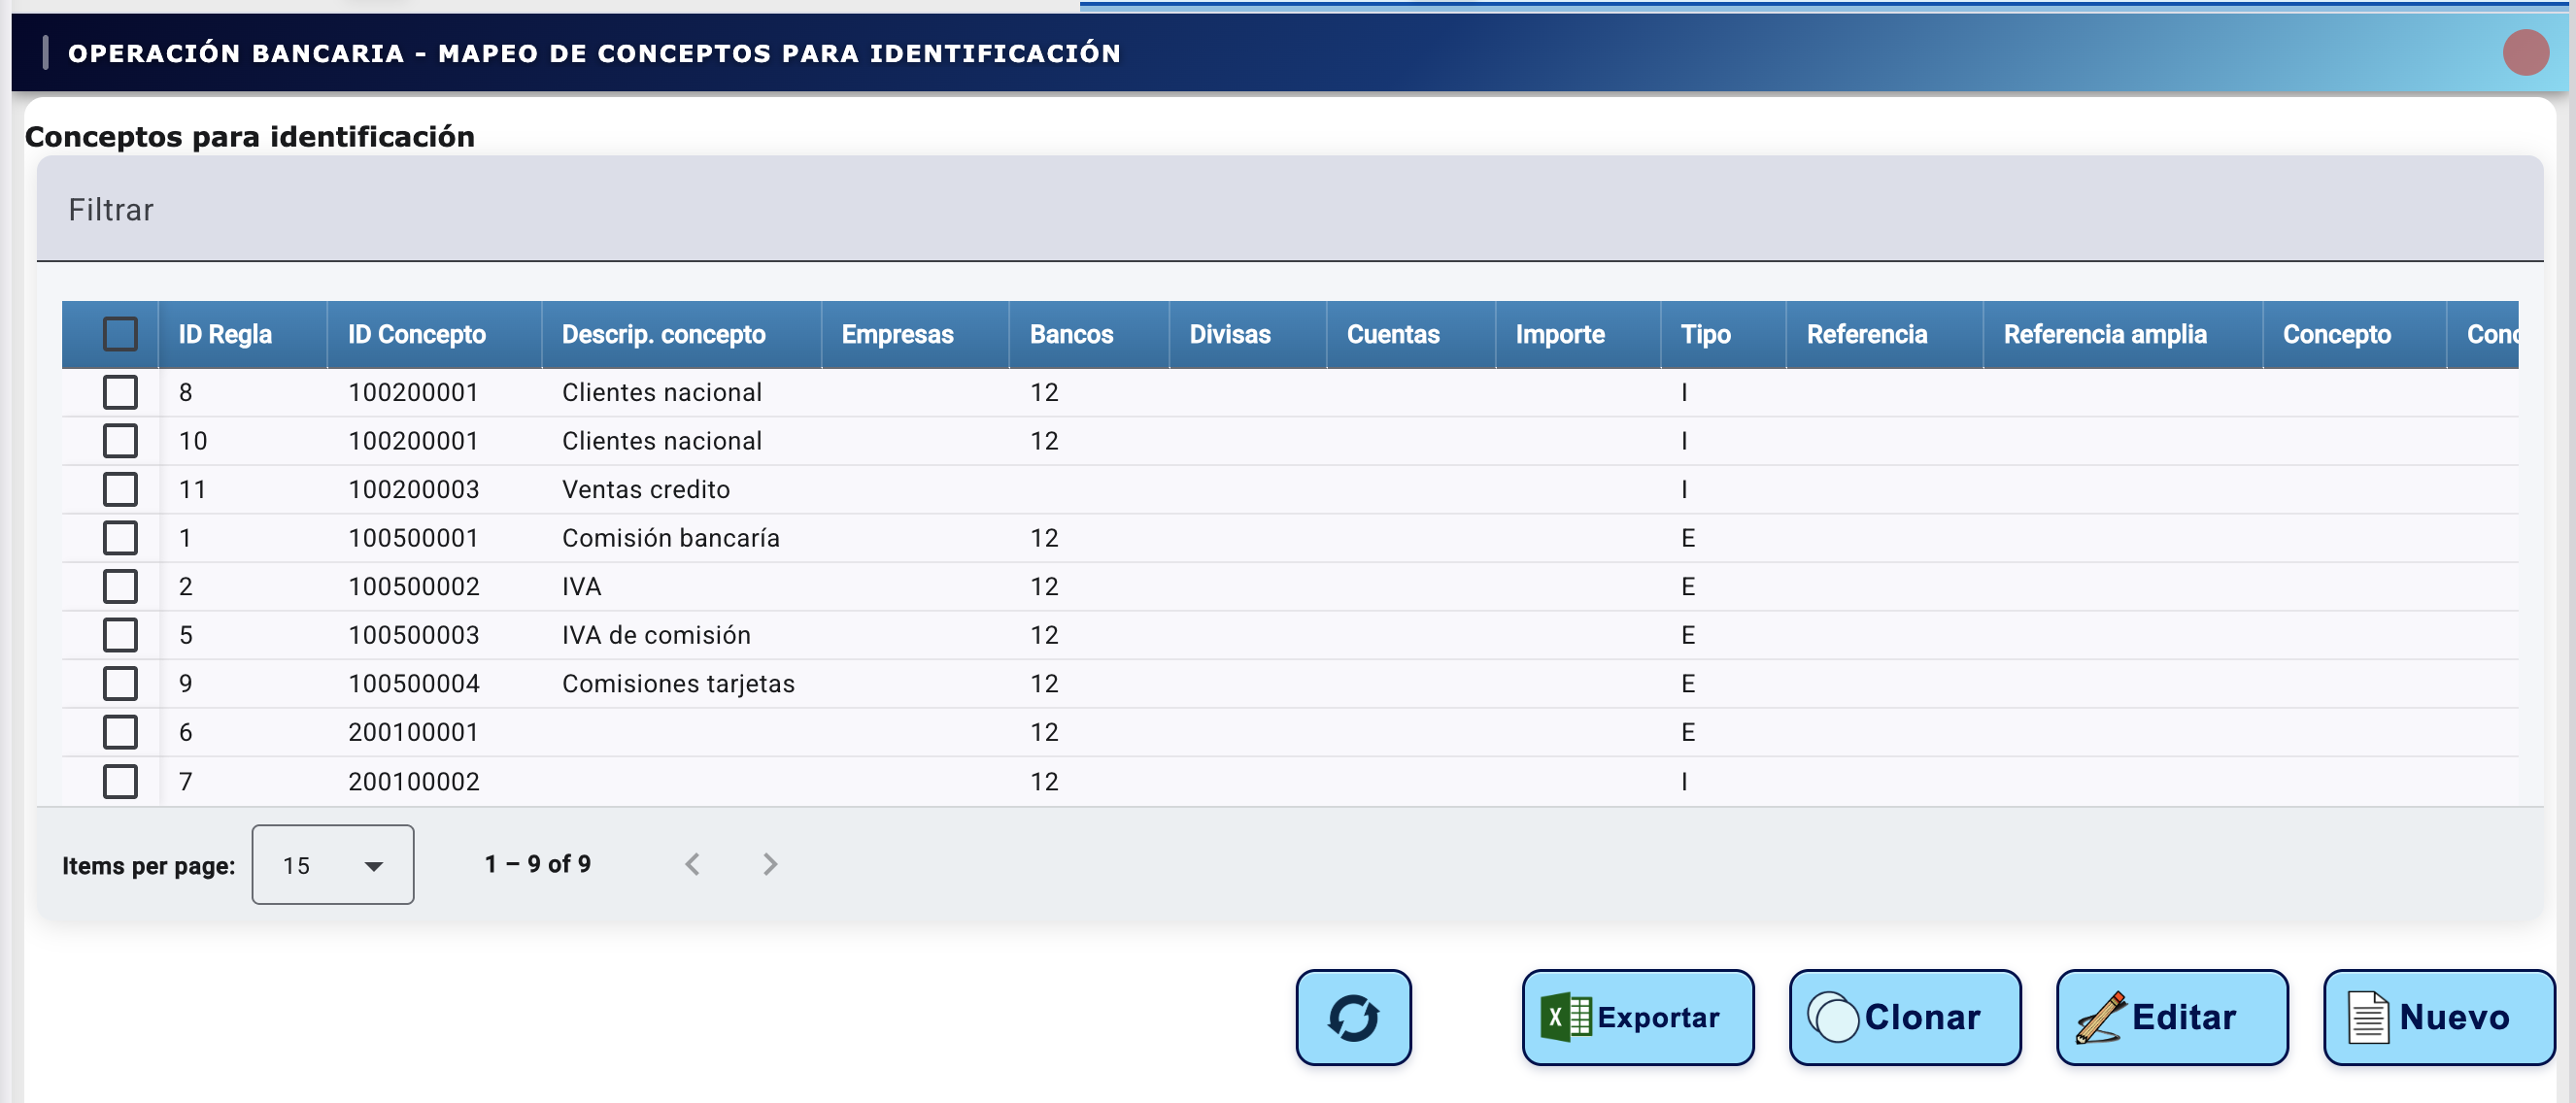The width and height of the screenshot is (2576, 1103).
Task: Go to previous page arrow
Action: tap(692, 864)
